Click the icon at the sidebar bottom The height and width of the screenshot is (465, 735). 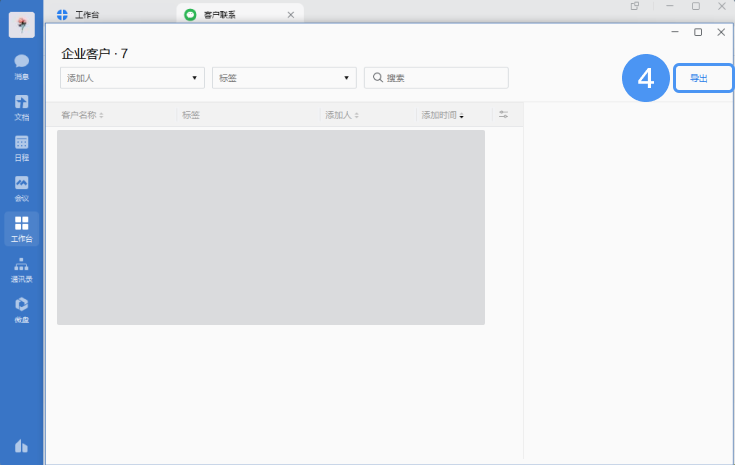(x=21, y=445)
